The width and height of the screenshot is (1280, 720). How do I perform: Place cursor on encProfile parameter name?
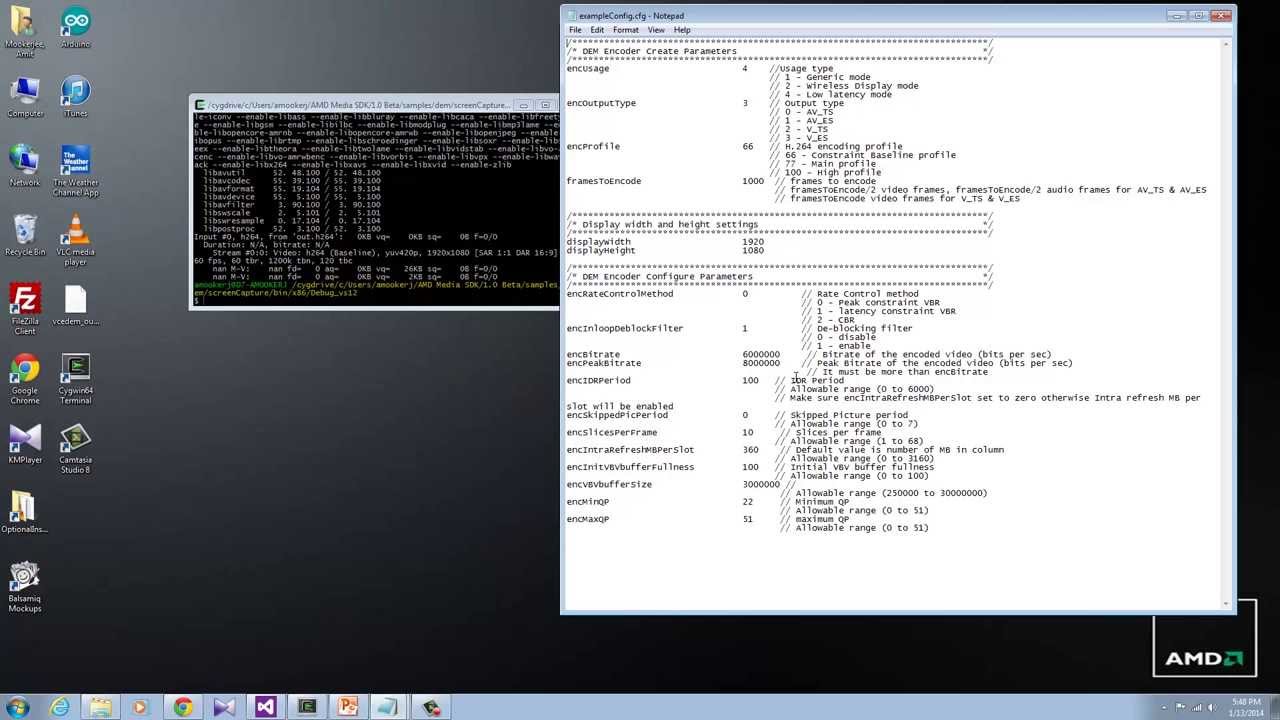(x=593, y=146)
